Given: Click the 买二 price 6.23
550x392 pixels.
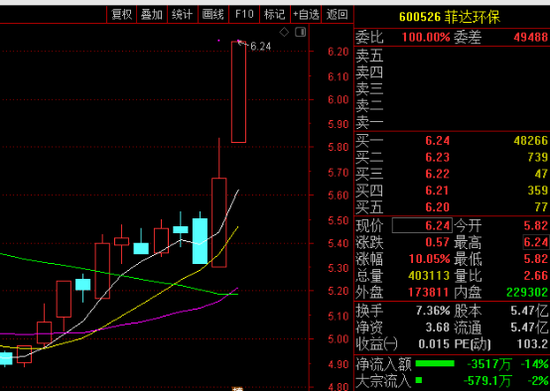Looking at the screenshot, I should click(x=437, y=157).
